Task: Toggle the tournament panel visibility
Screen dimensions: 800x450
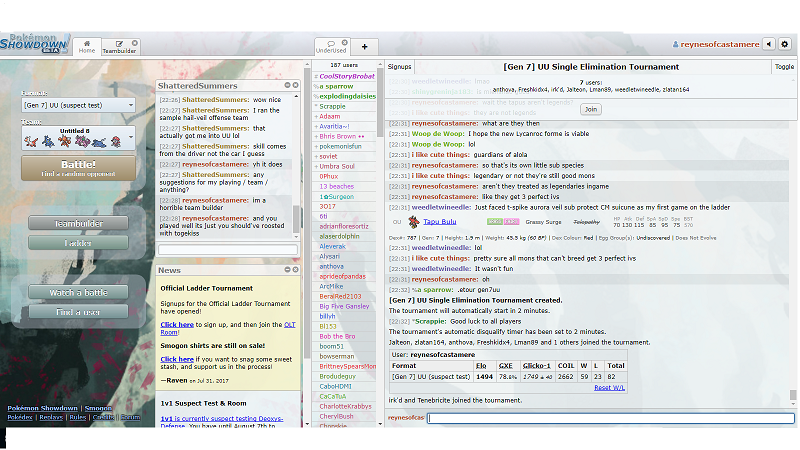Action: click(x=784, y=66)
